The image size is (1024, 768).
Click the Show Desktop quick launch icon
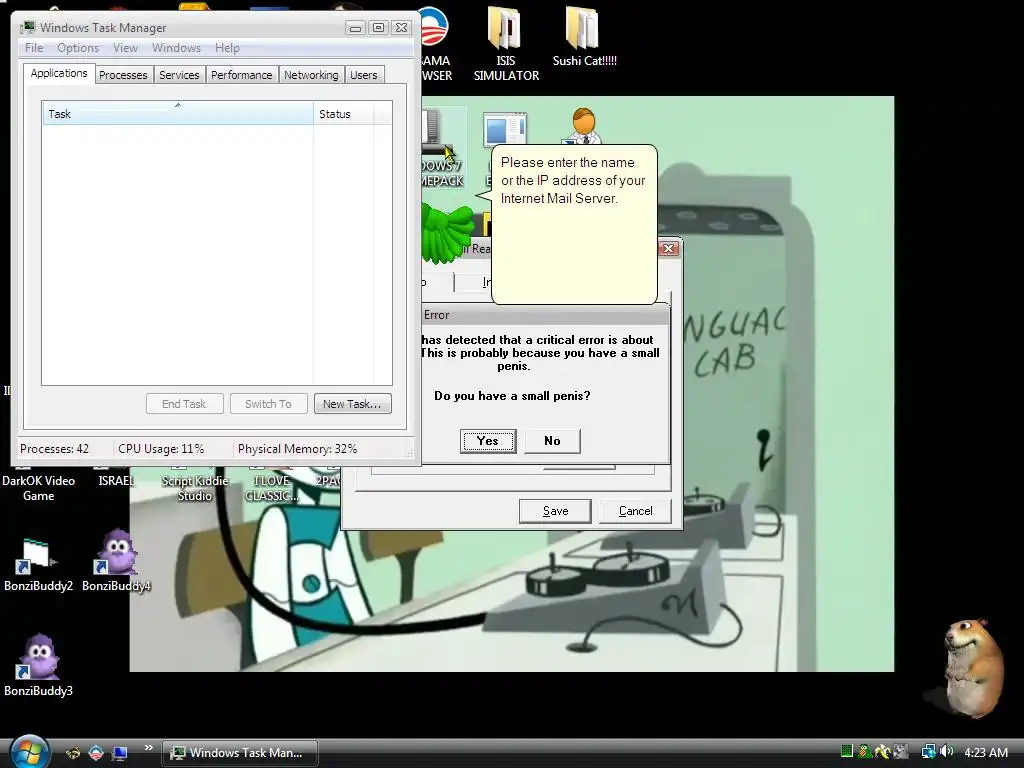coord(120,753)
